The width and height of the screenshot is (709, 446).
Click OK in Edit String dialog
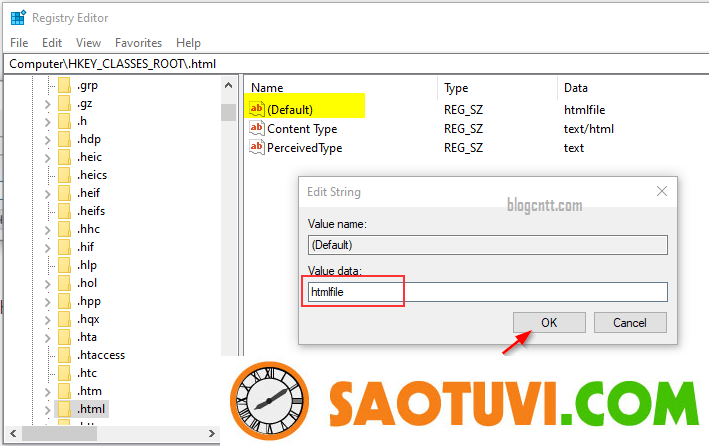pyautogui.click(x=549, y=323)
